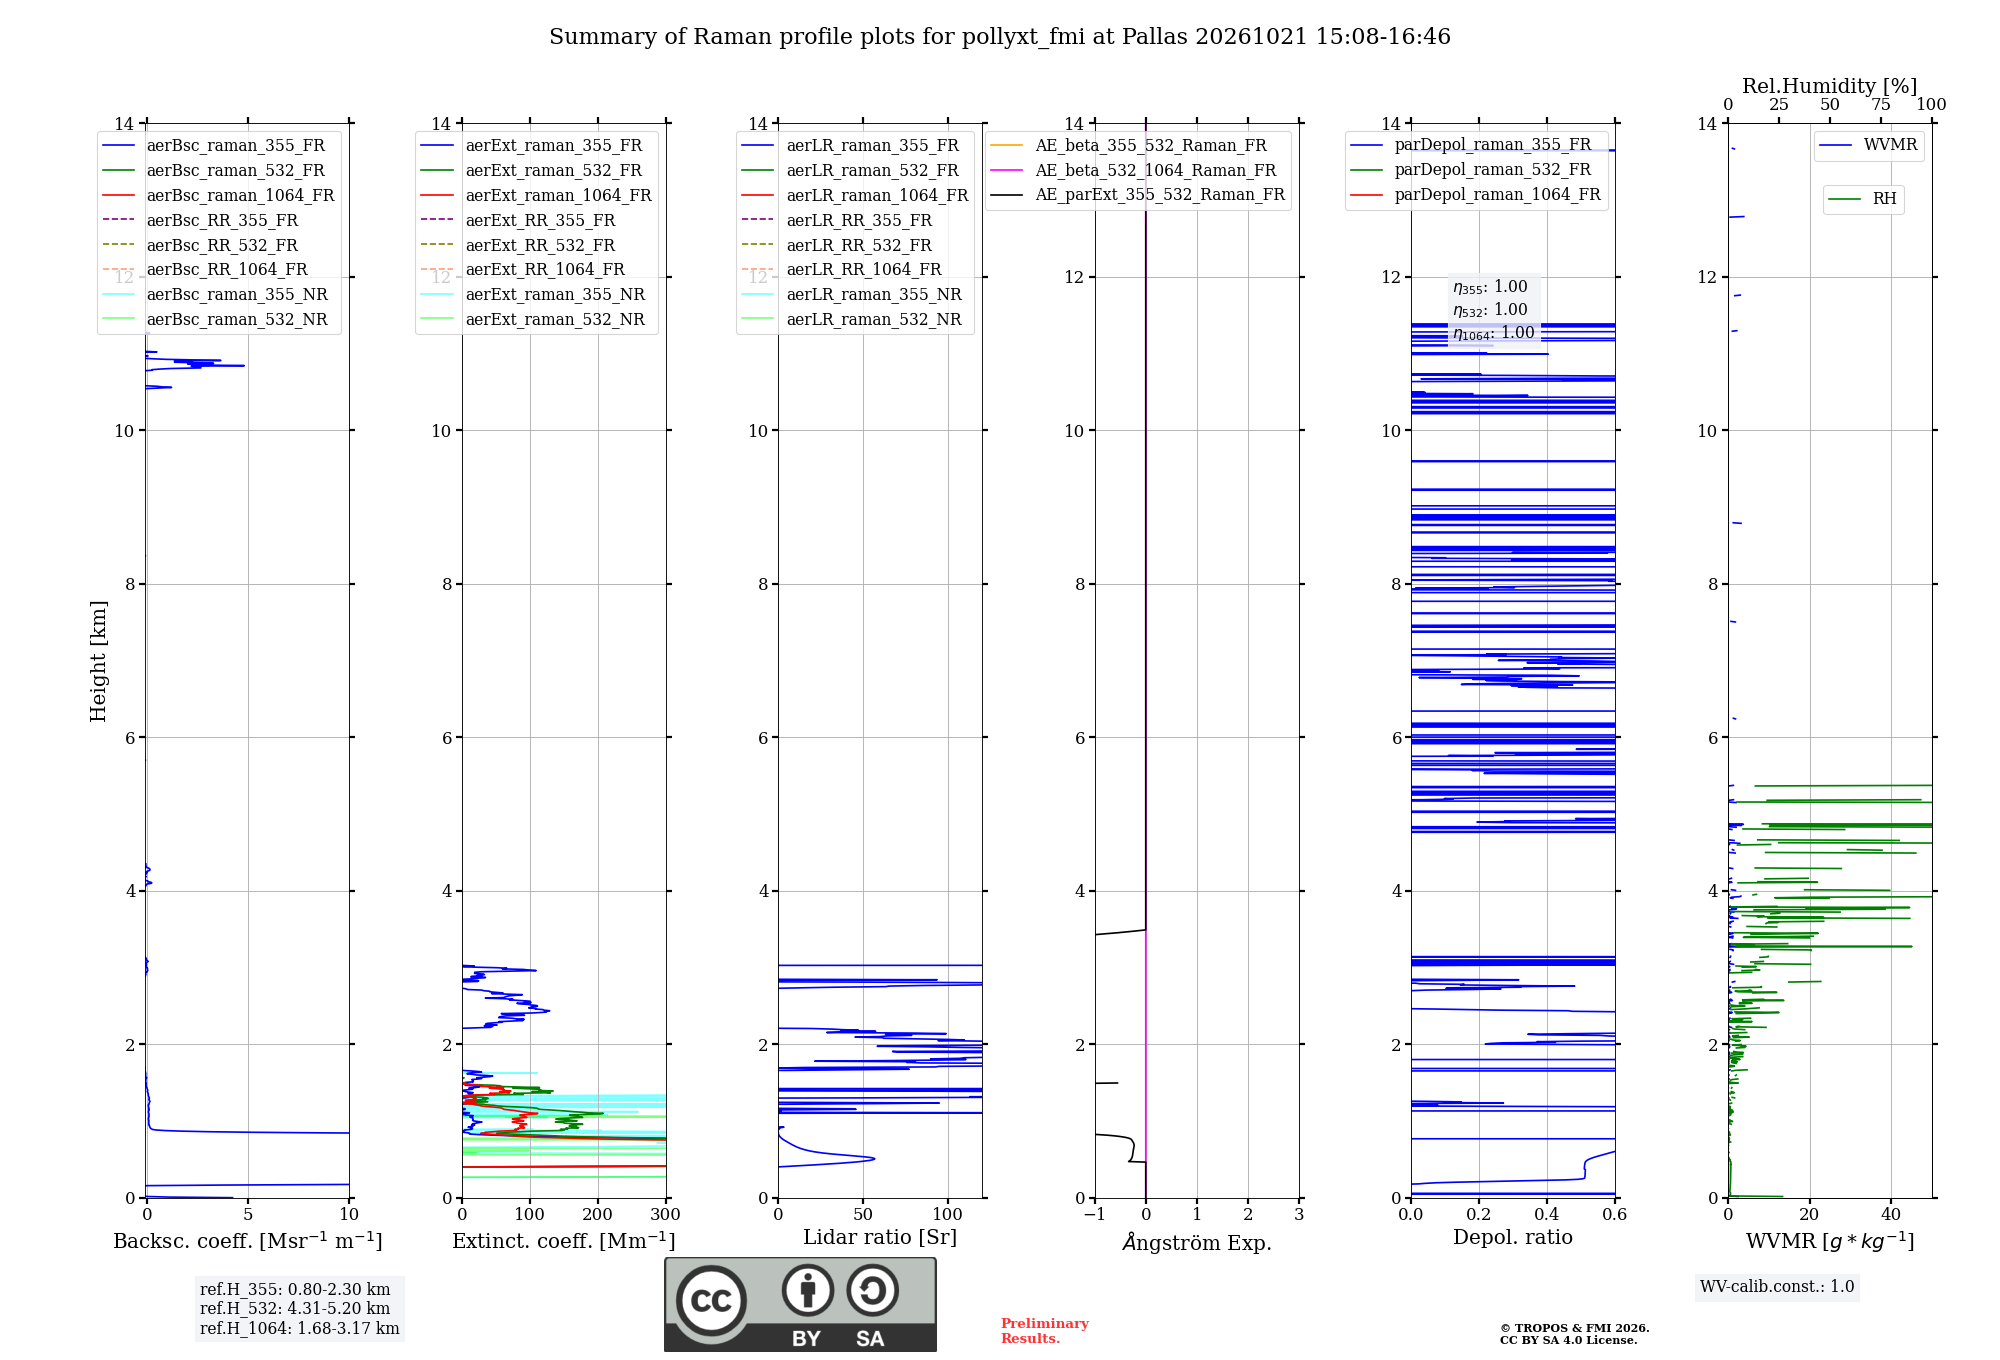Click the Lidar ratio [Sr] axis label
Screen dimensions: 2000x1360
pyautogui.click(x=880, y=1237)
